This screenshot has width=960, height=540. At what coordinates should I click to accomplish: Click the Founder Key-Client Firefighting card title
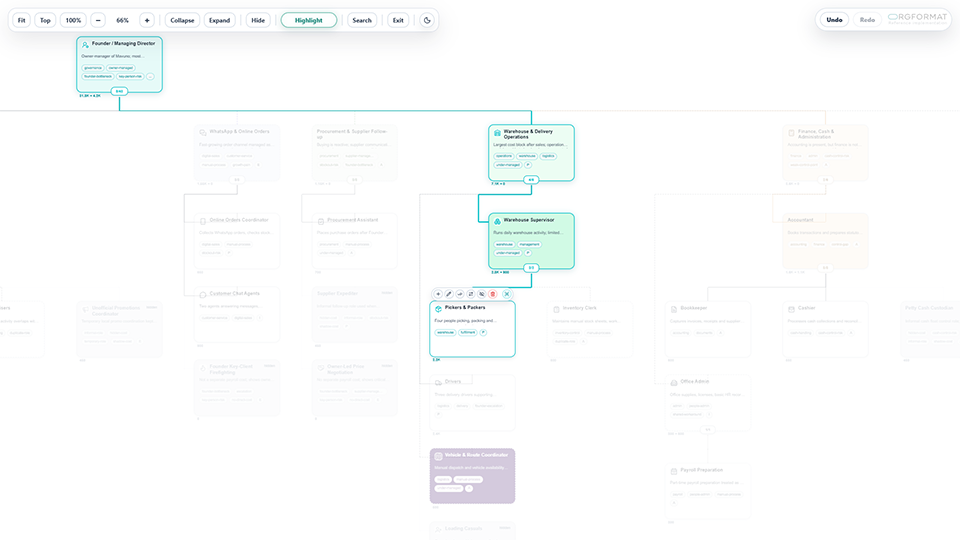click(231, 369)
